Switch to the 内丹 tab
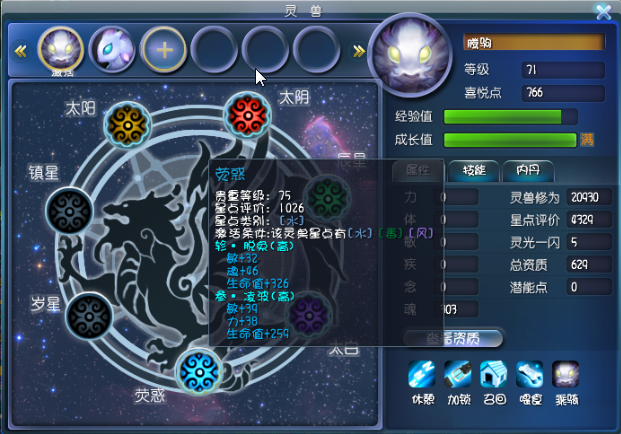 click(528, 171)
